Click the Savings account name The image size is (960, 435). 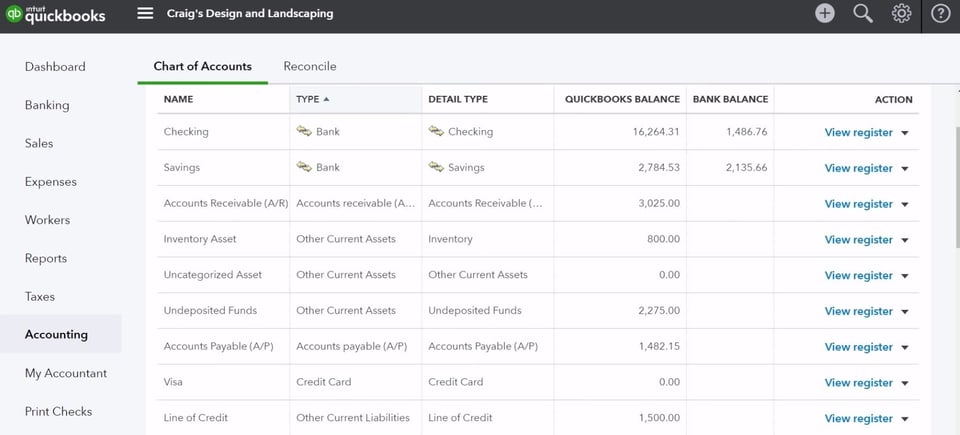[182, 167]
